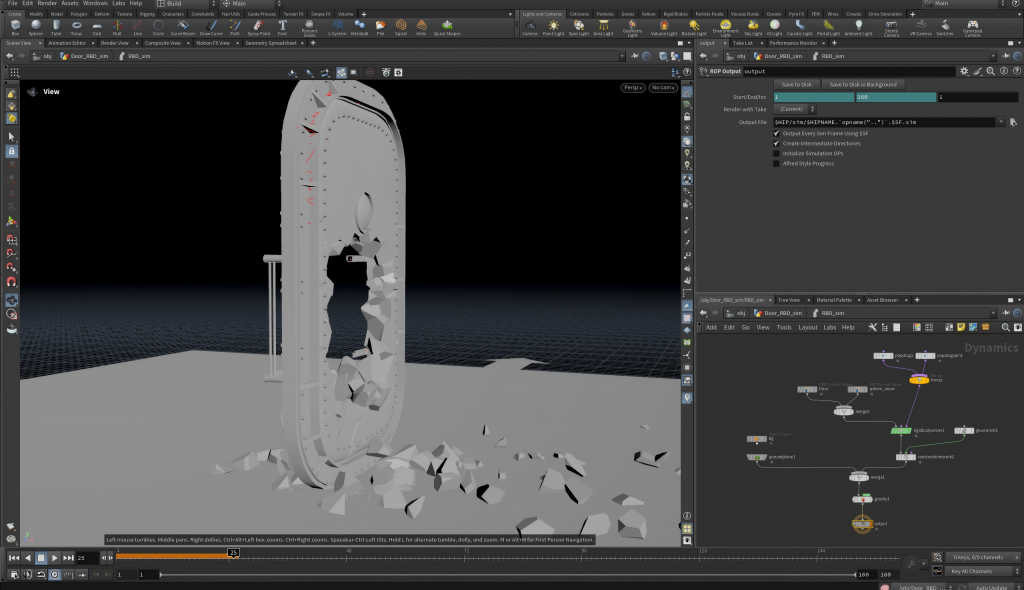The width and height of the screenshot is (1024, 590).
Task: Open the Persp viewport dropdown
Action: 633,88
